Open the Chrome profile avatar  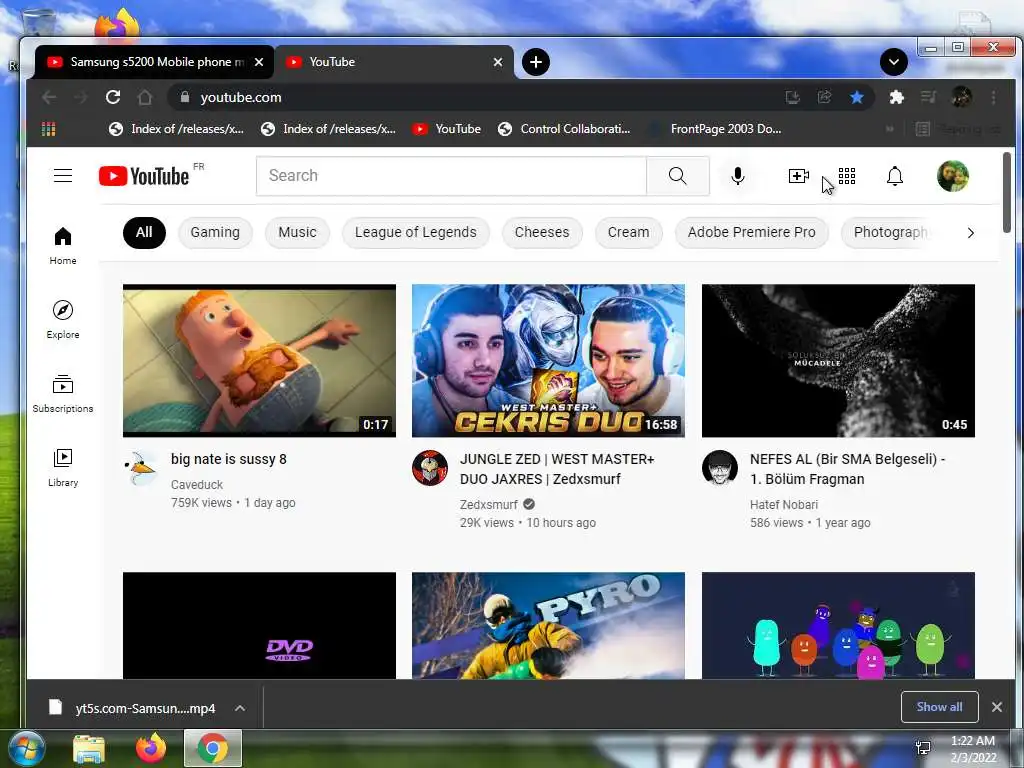click(961, 97)
